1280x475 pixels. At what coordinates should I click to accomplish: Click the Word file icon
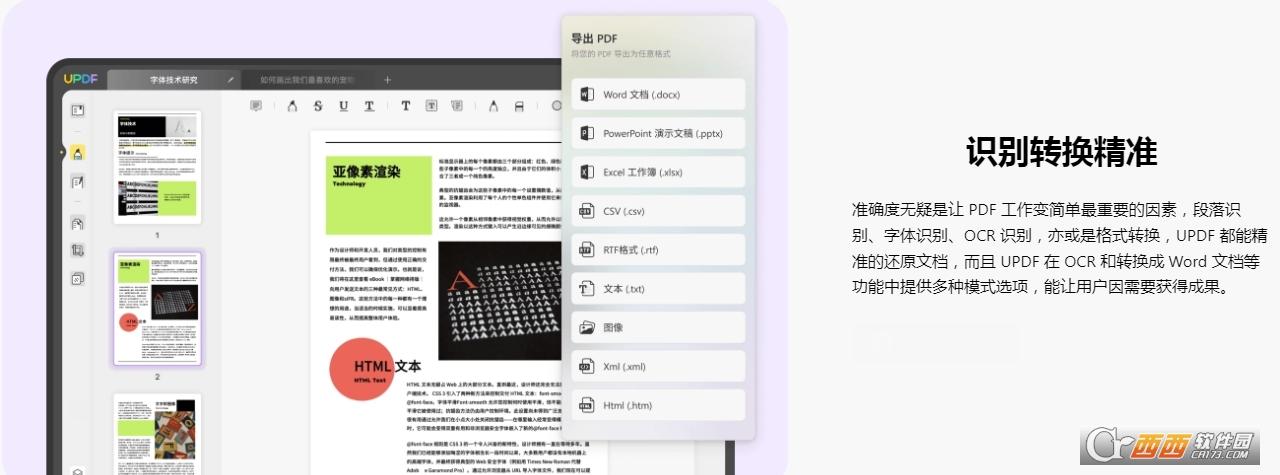click(x=587, y=95)
